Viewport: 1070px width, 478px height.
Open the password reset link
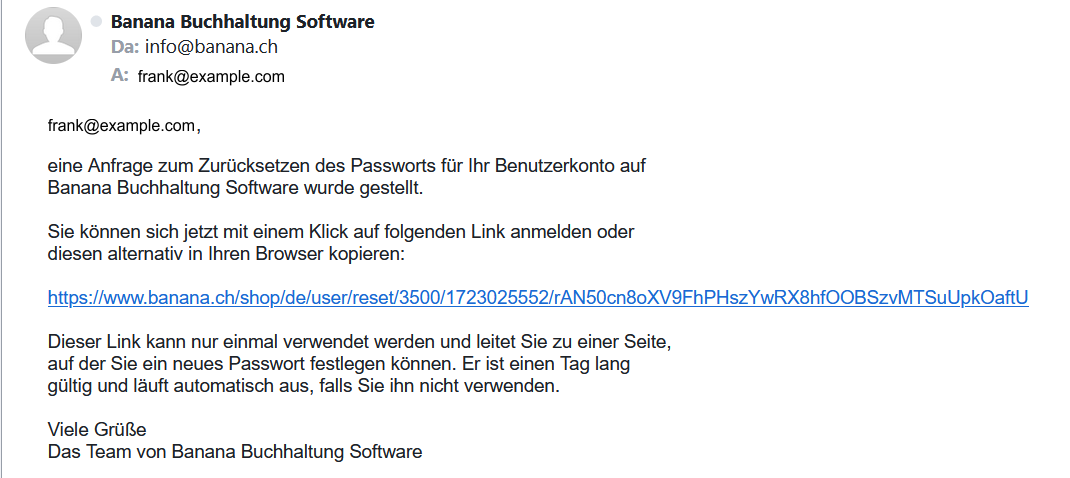tap(538, 297)
